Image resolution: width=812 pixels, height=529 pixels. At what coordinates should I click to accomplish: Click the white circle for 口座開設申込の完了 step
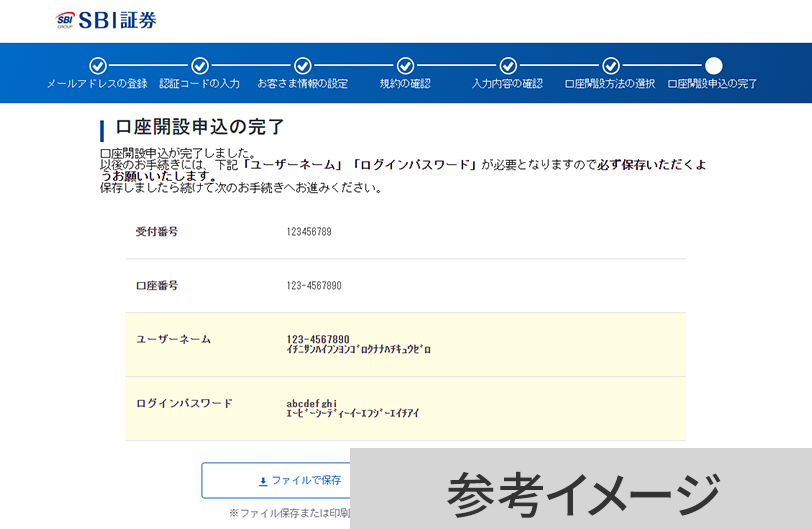pos(713,66)
